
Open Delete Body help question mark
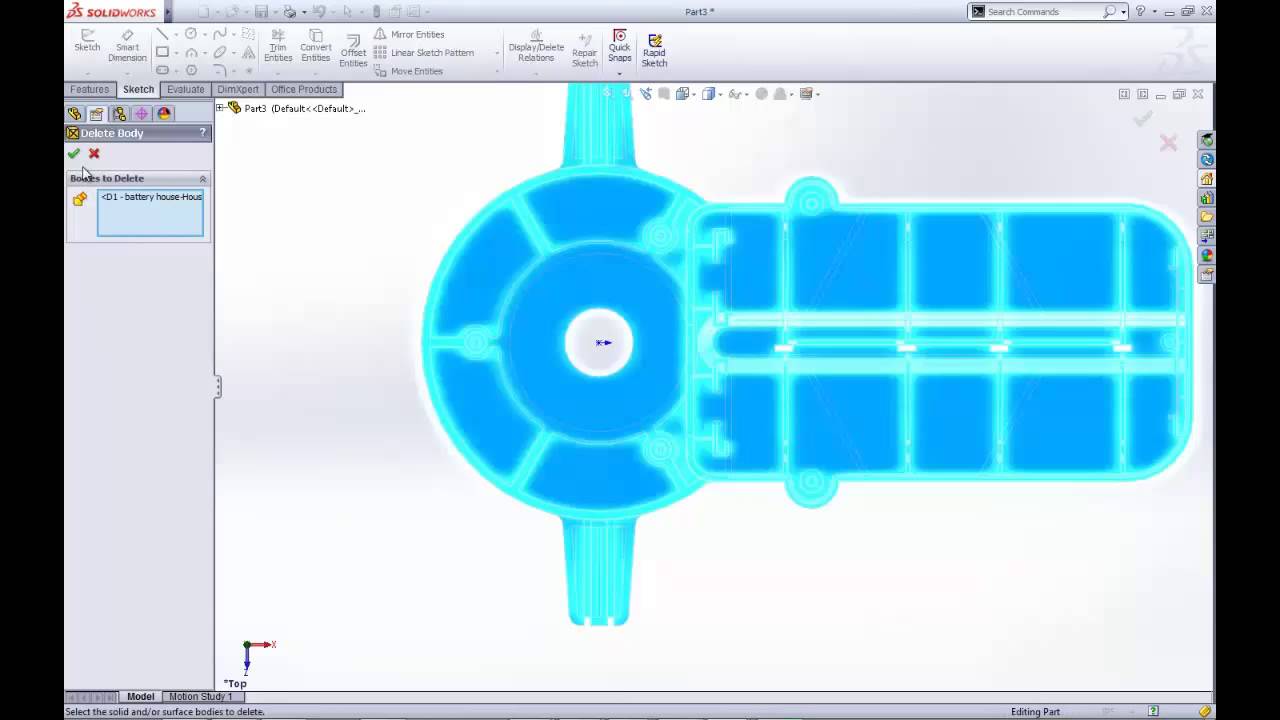tap(203, 133)
